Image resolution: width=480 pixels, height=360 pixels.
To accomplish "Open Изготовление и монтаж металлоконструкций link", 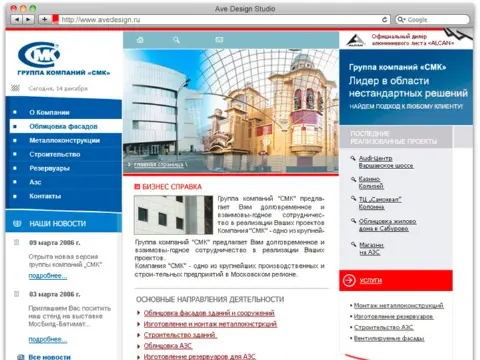I will click(x=210, y=324).
